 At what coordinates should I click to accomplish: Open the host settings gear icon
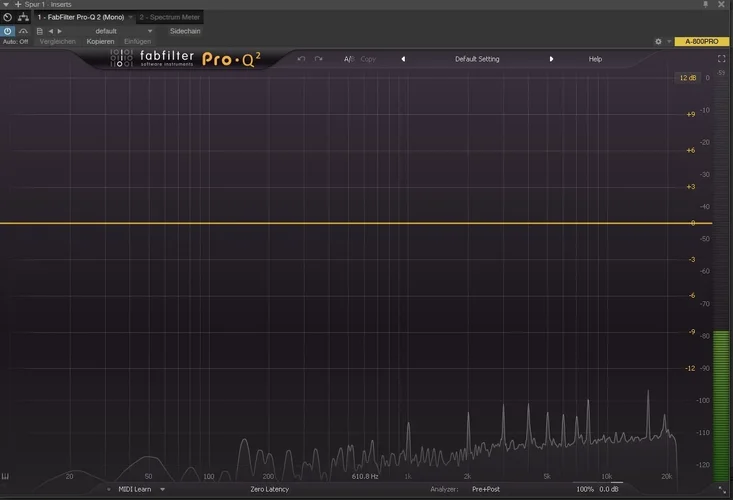pos(658,42)
